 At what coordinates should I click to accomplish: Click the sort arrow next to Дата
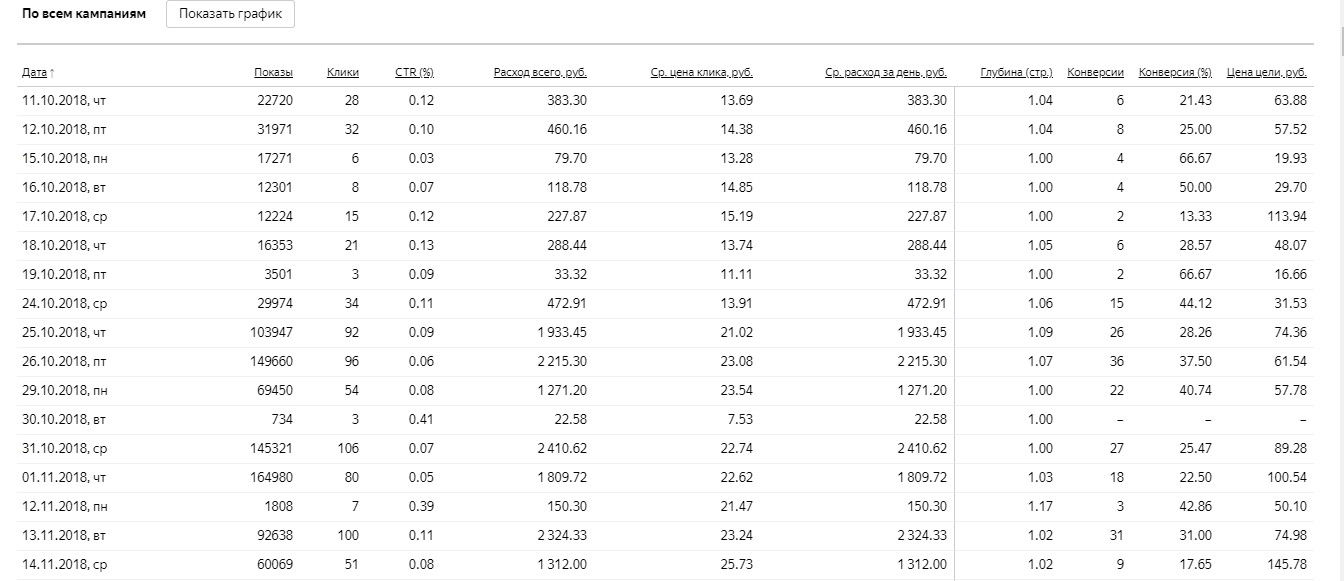[52, 73]
